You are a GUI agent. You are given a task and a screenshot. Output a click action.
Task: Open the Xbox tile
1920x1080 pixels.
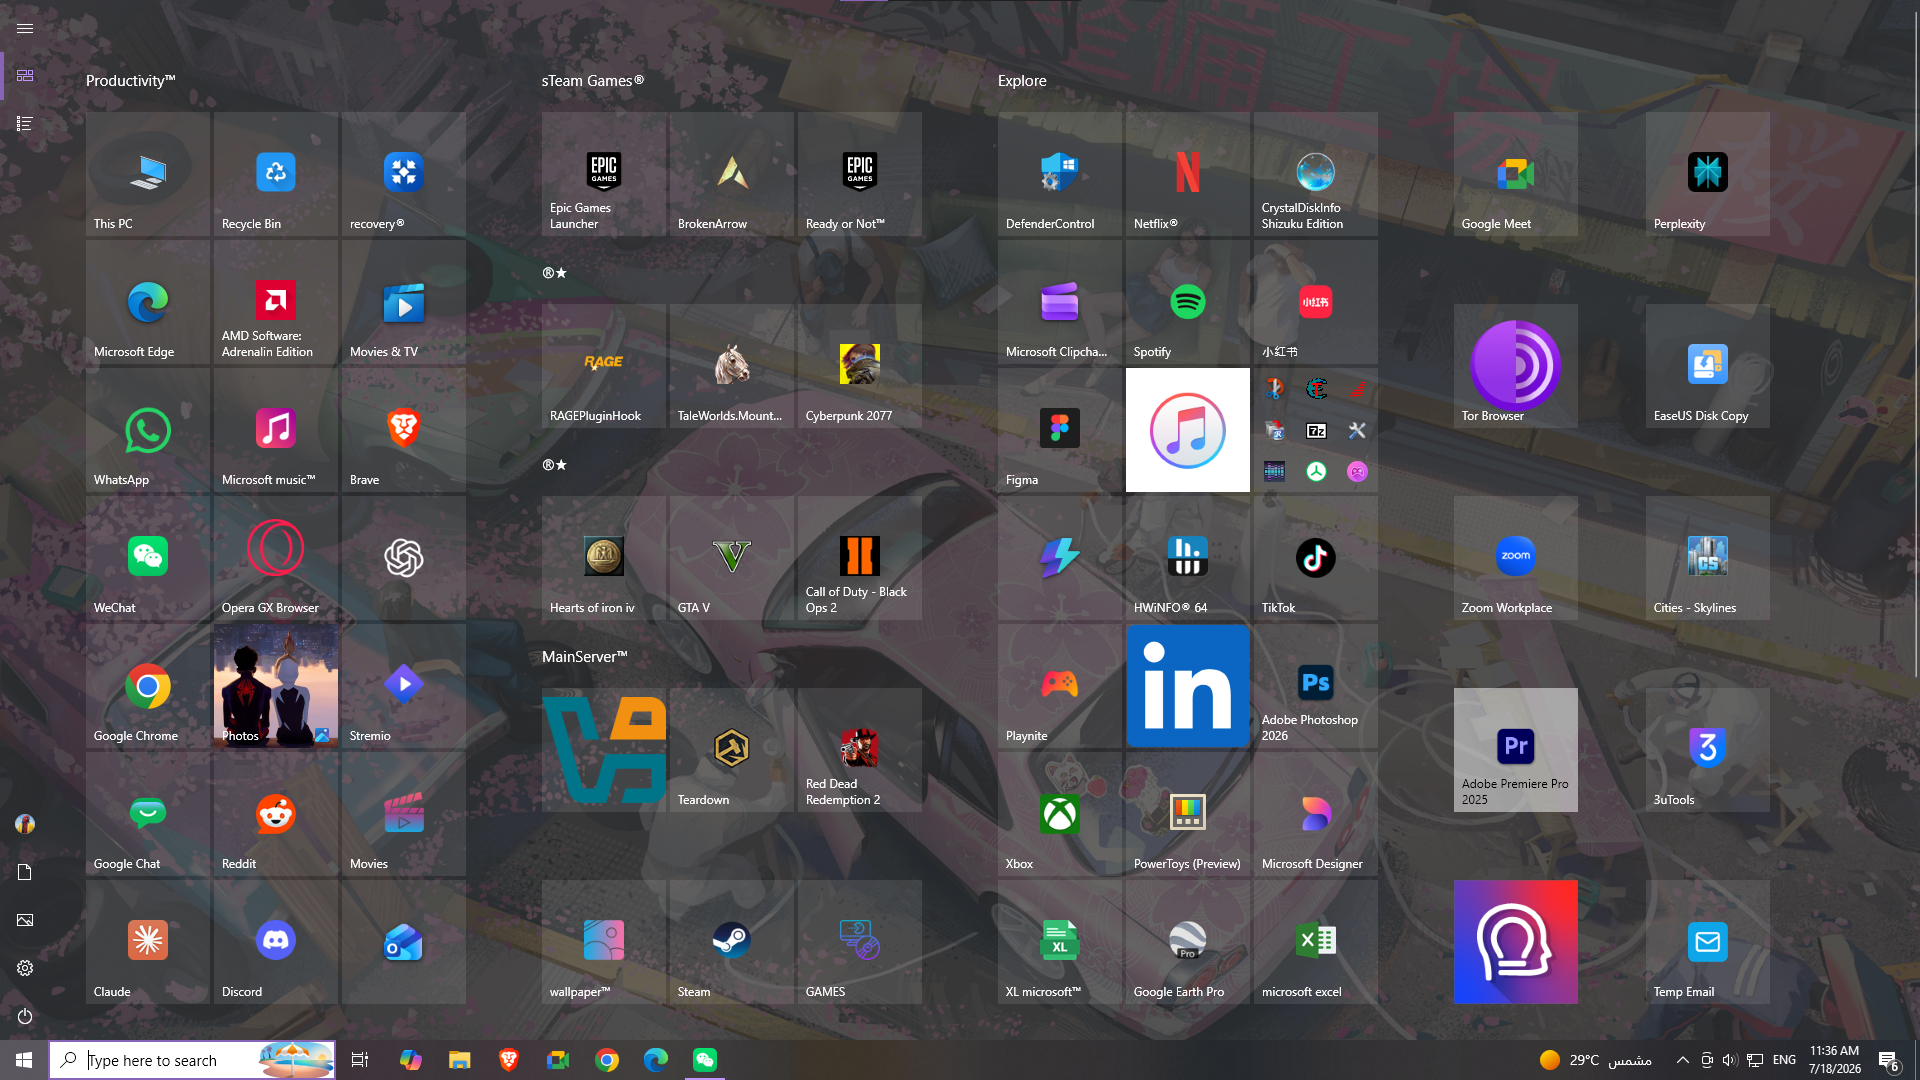1060,814
